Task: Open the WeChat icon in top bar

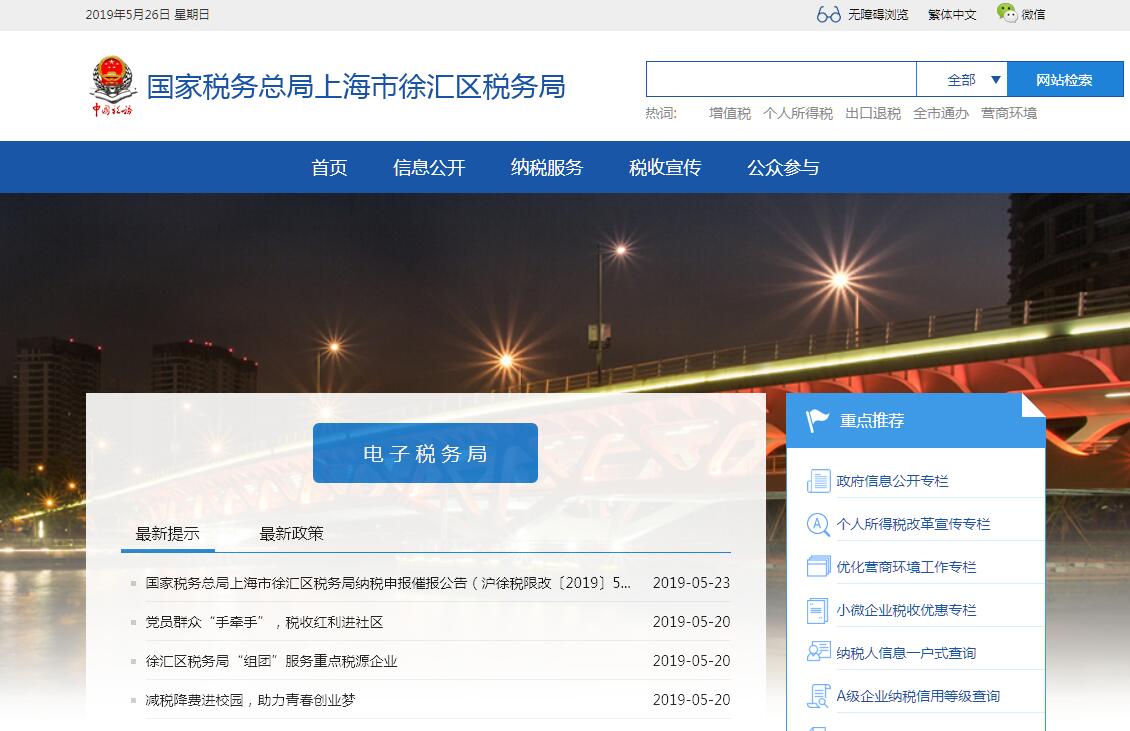Action: coord(1006,13)
